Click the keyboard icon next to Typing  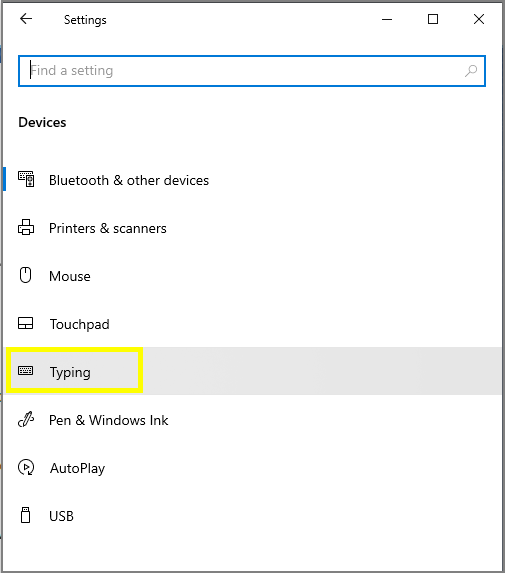(x=26, y=371)
